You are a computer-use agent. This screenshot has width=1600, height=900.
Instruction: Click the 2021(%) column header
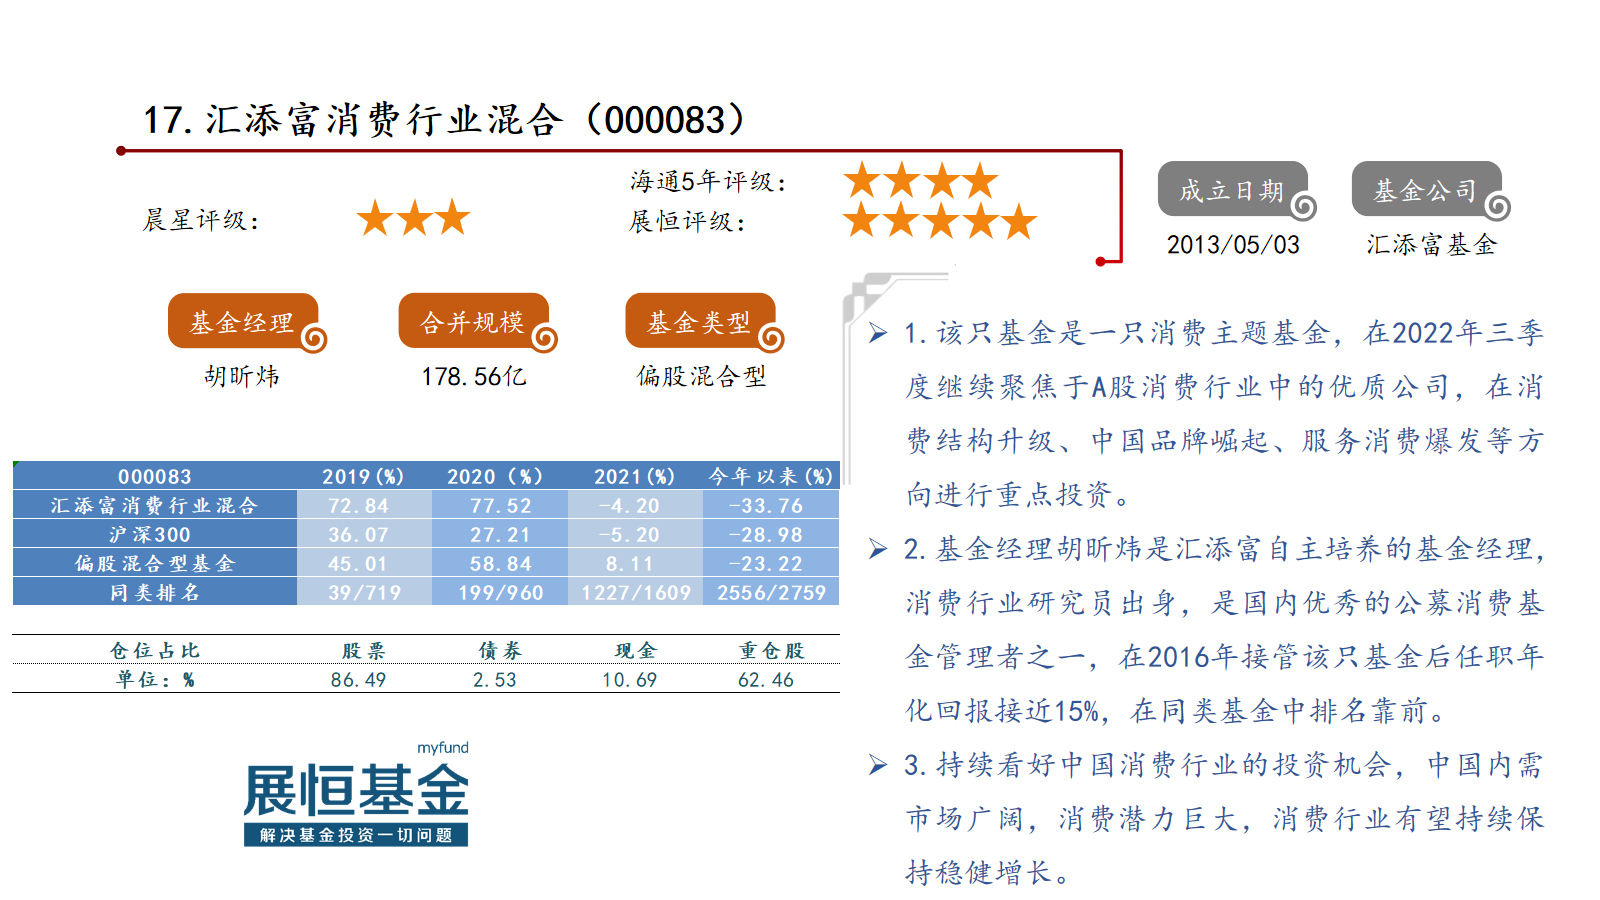point(634,476)
